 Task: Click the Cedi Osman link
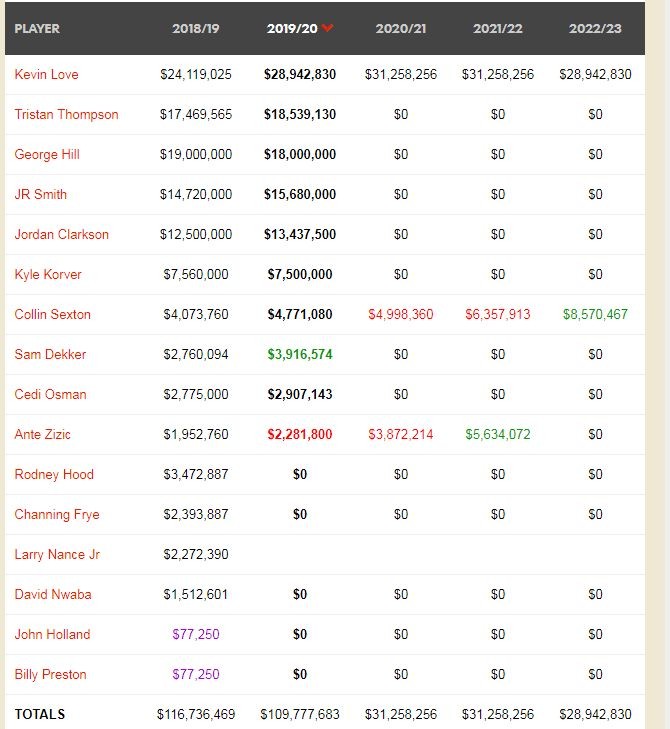point(50,394)
